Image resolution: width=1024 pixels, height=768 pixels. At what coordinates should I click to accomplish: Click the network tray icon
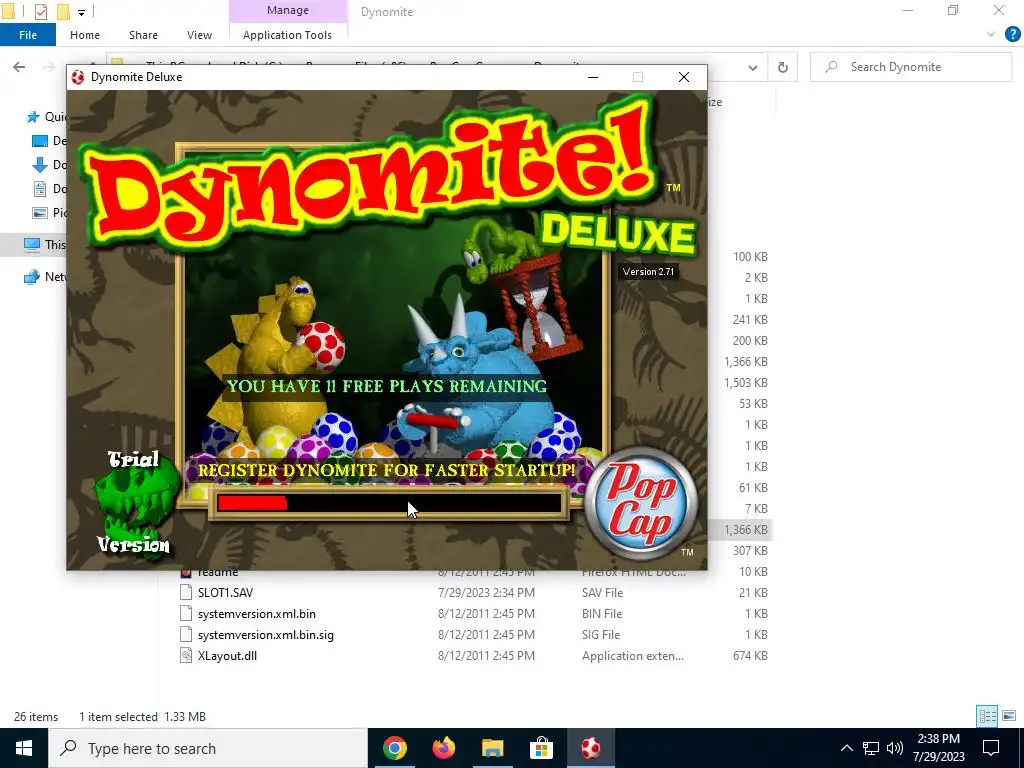point(871,748)
